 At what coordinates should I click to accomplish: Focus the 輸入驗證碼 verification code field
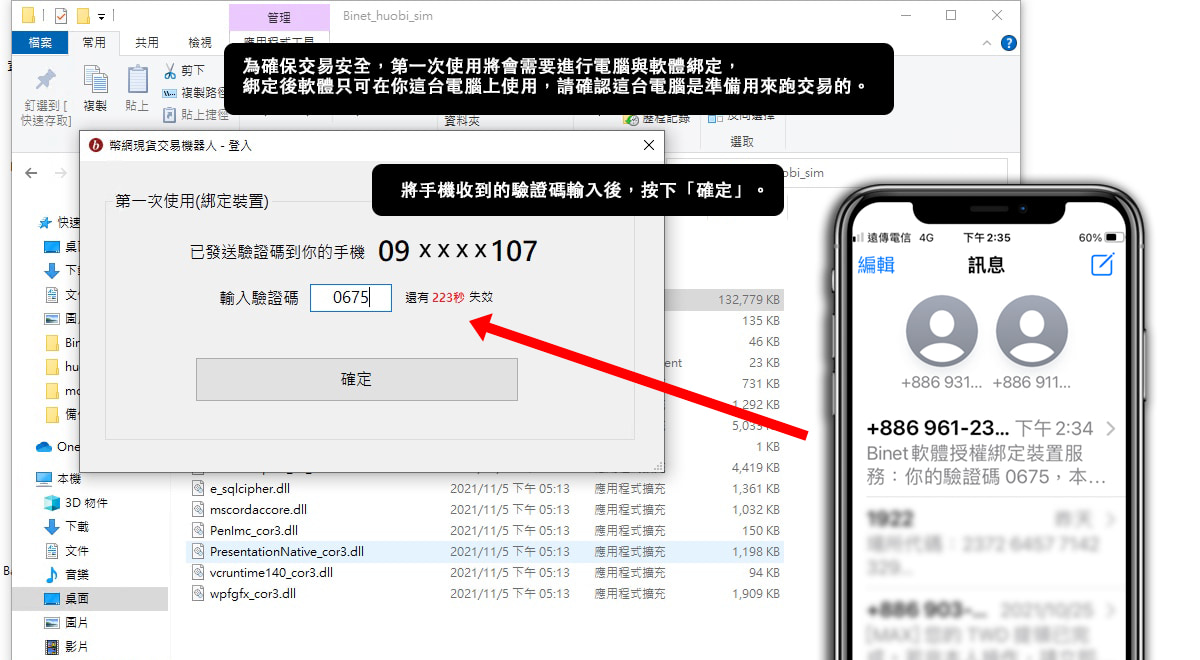point(350,297)
